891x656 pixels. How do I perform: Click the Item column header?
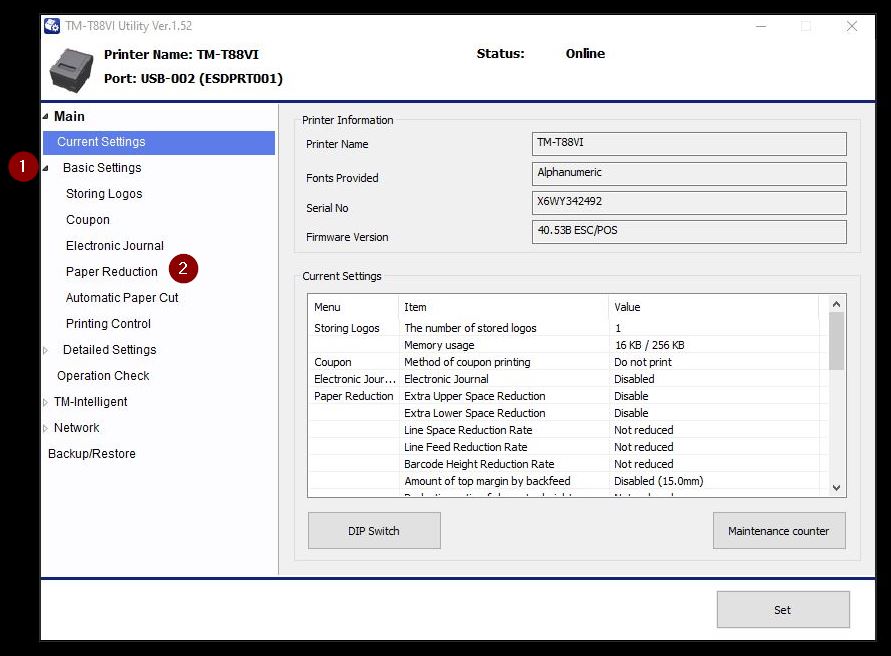pos(503,307)
